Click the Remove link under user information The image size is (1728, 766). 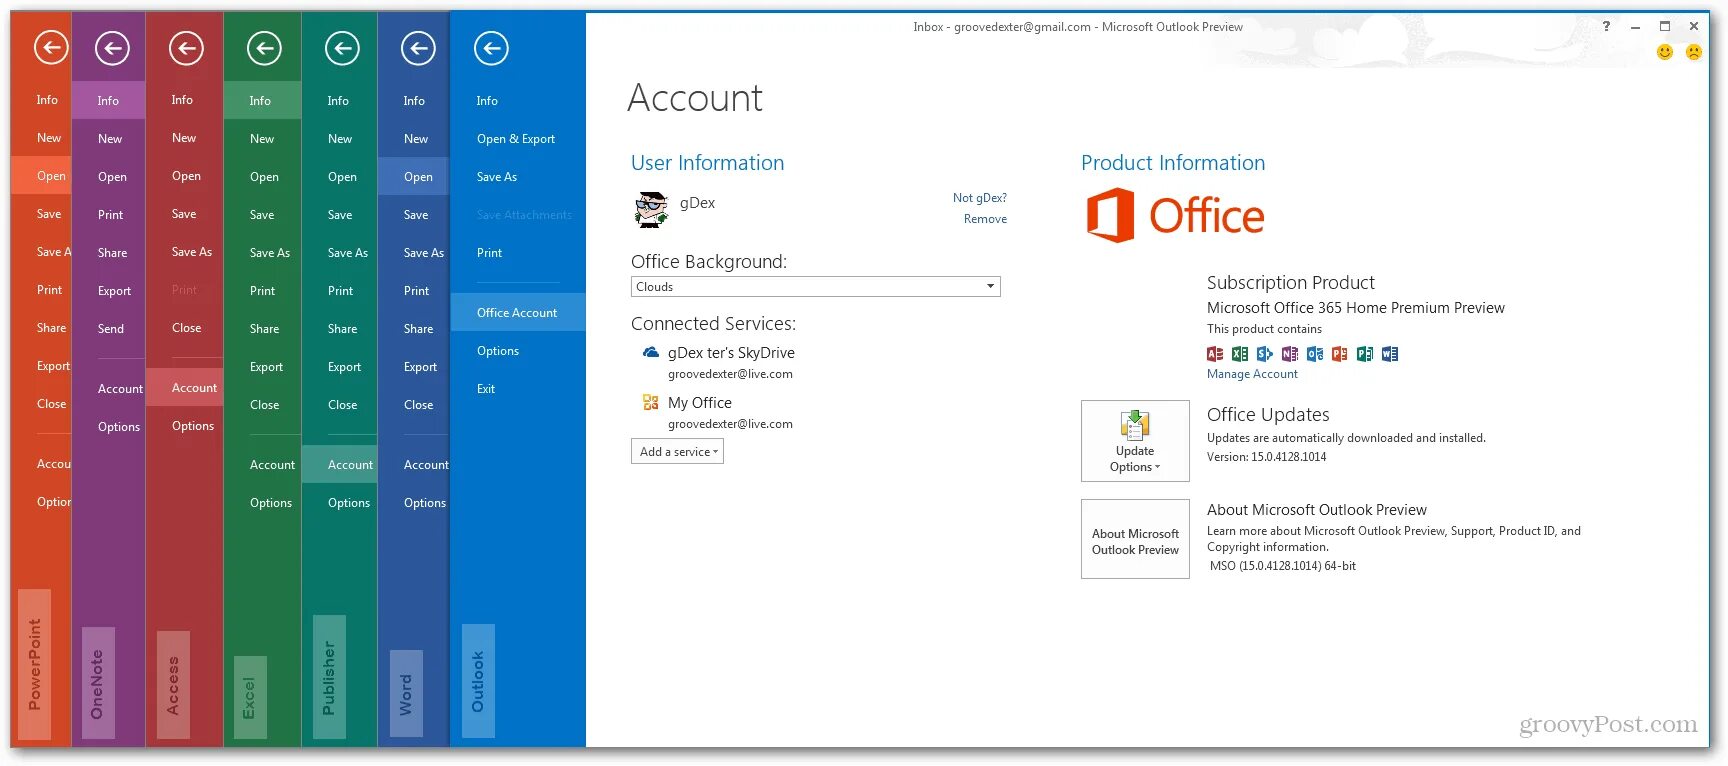click(x=985, y=219)
